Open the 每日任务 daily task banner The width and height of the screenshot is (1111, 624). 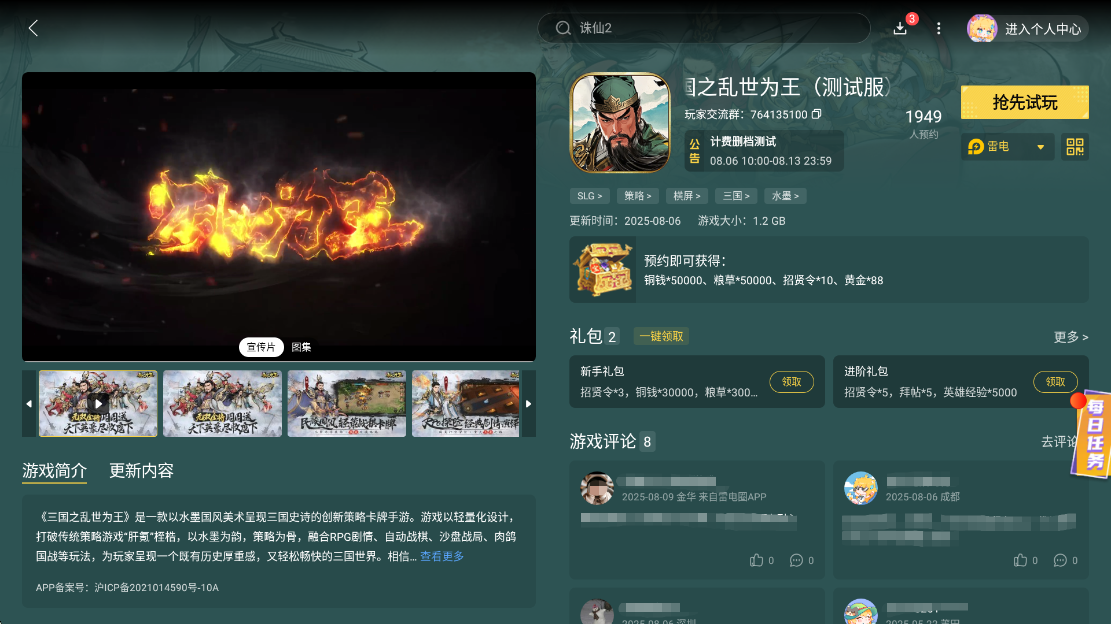1092,434
